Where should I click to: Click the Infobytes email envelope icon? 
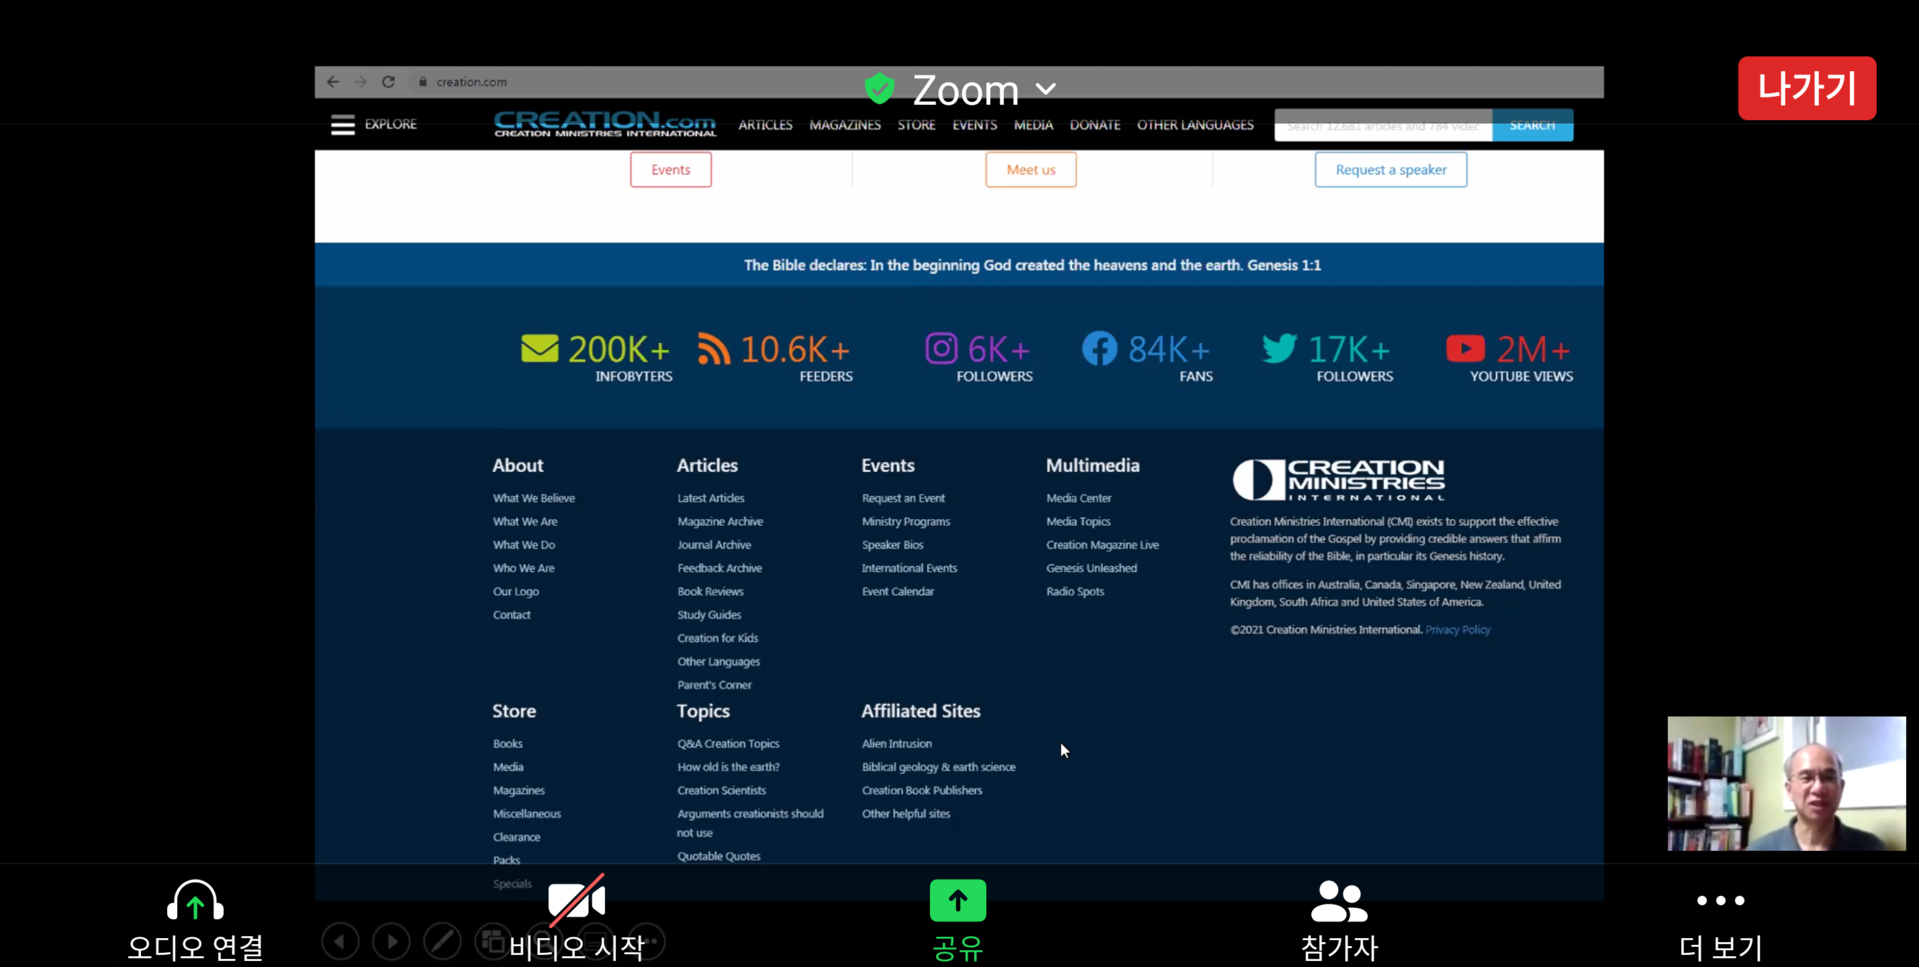pos(540,349)
